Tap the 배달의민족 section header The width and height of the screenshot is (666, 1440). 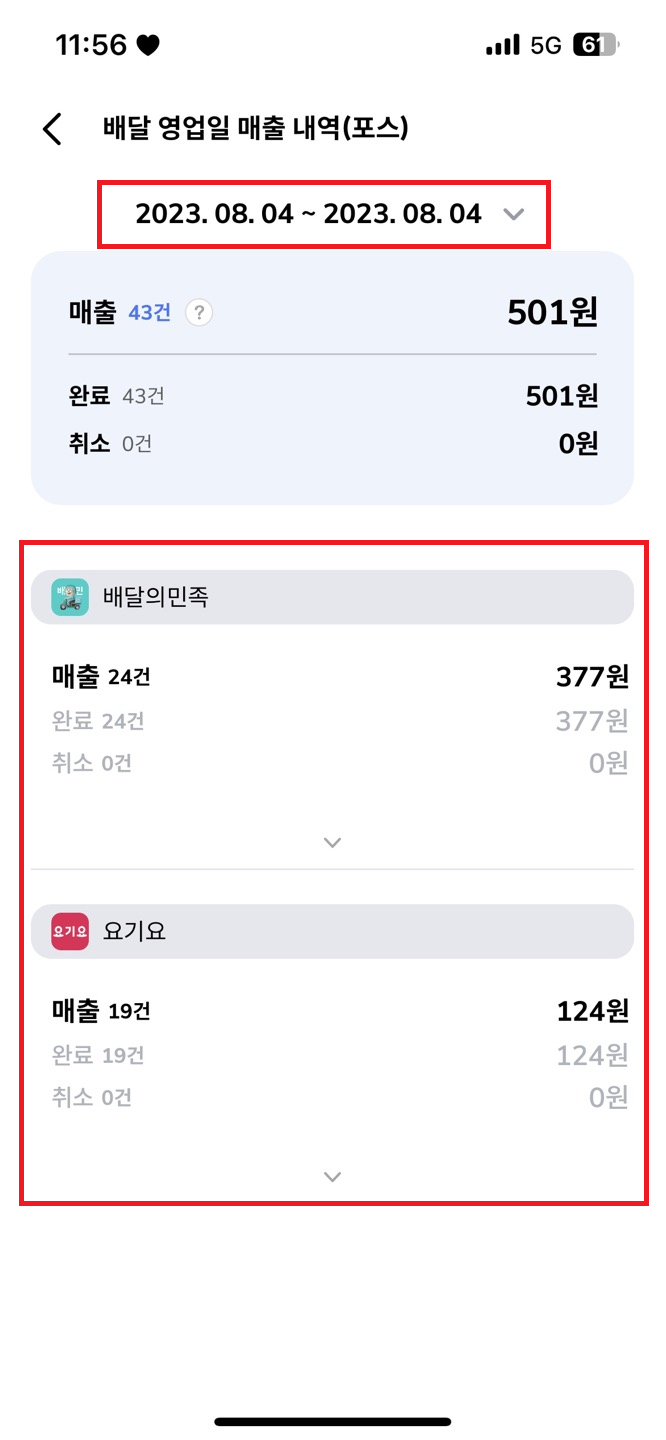pyautogui.click(x=332, y=597)
